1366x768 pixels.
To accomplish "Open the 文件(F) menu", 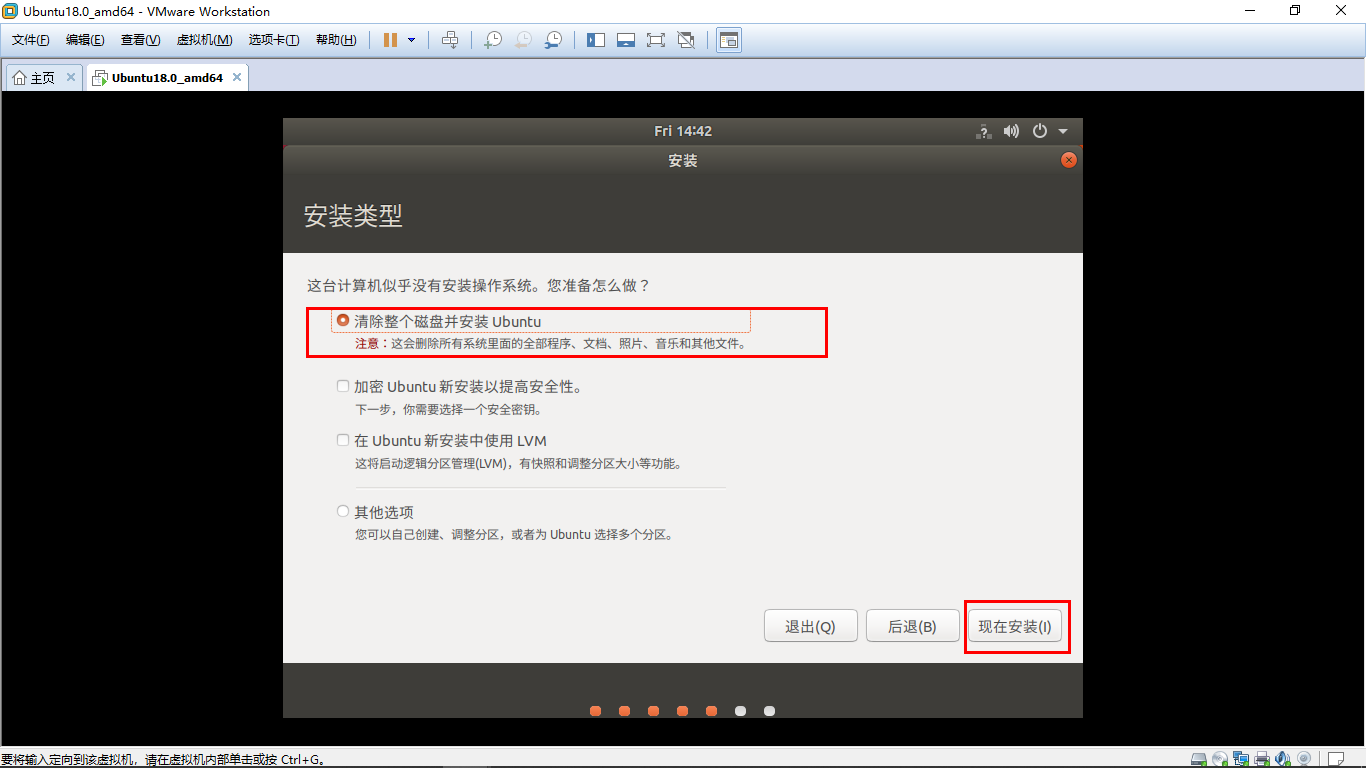I will tap(31, 40).
